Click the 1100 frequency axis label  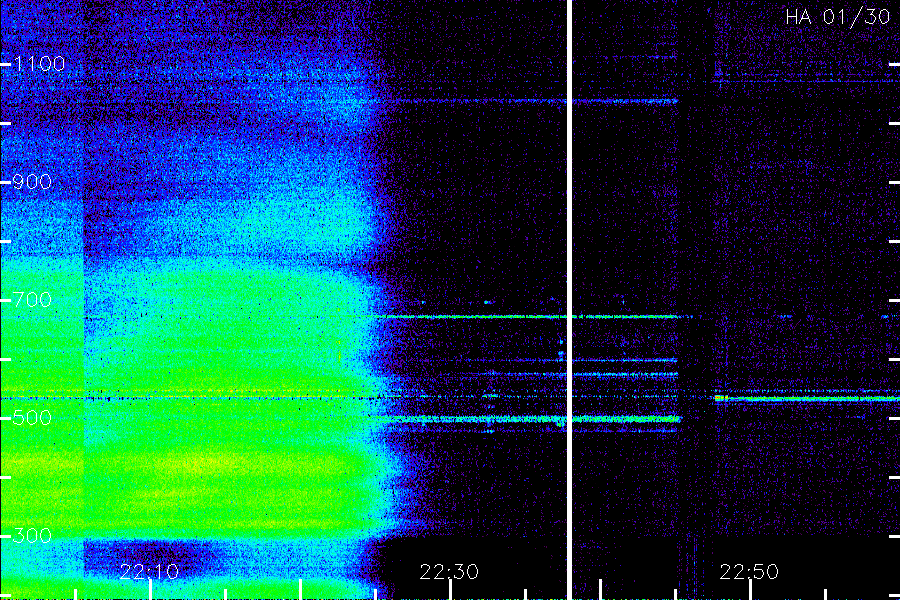40,64
